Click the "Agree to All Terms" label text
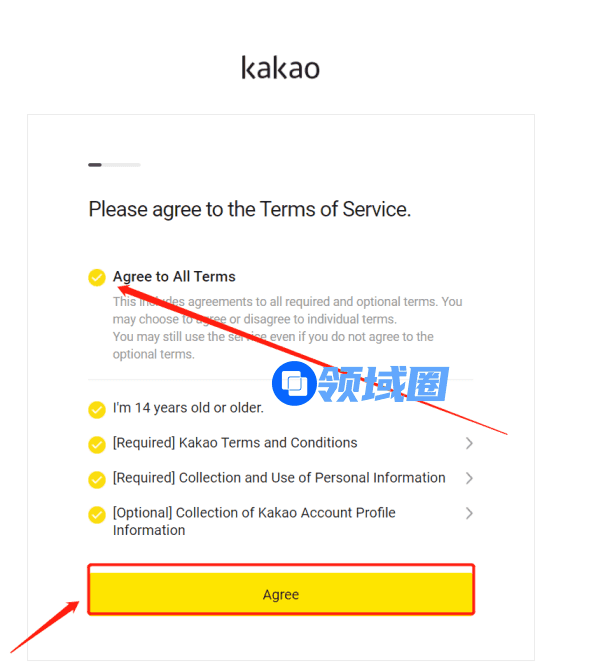Screen dimensions: 605x668 [174, 276]
